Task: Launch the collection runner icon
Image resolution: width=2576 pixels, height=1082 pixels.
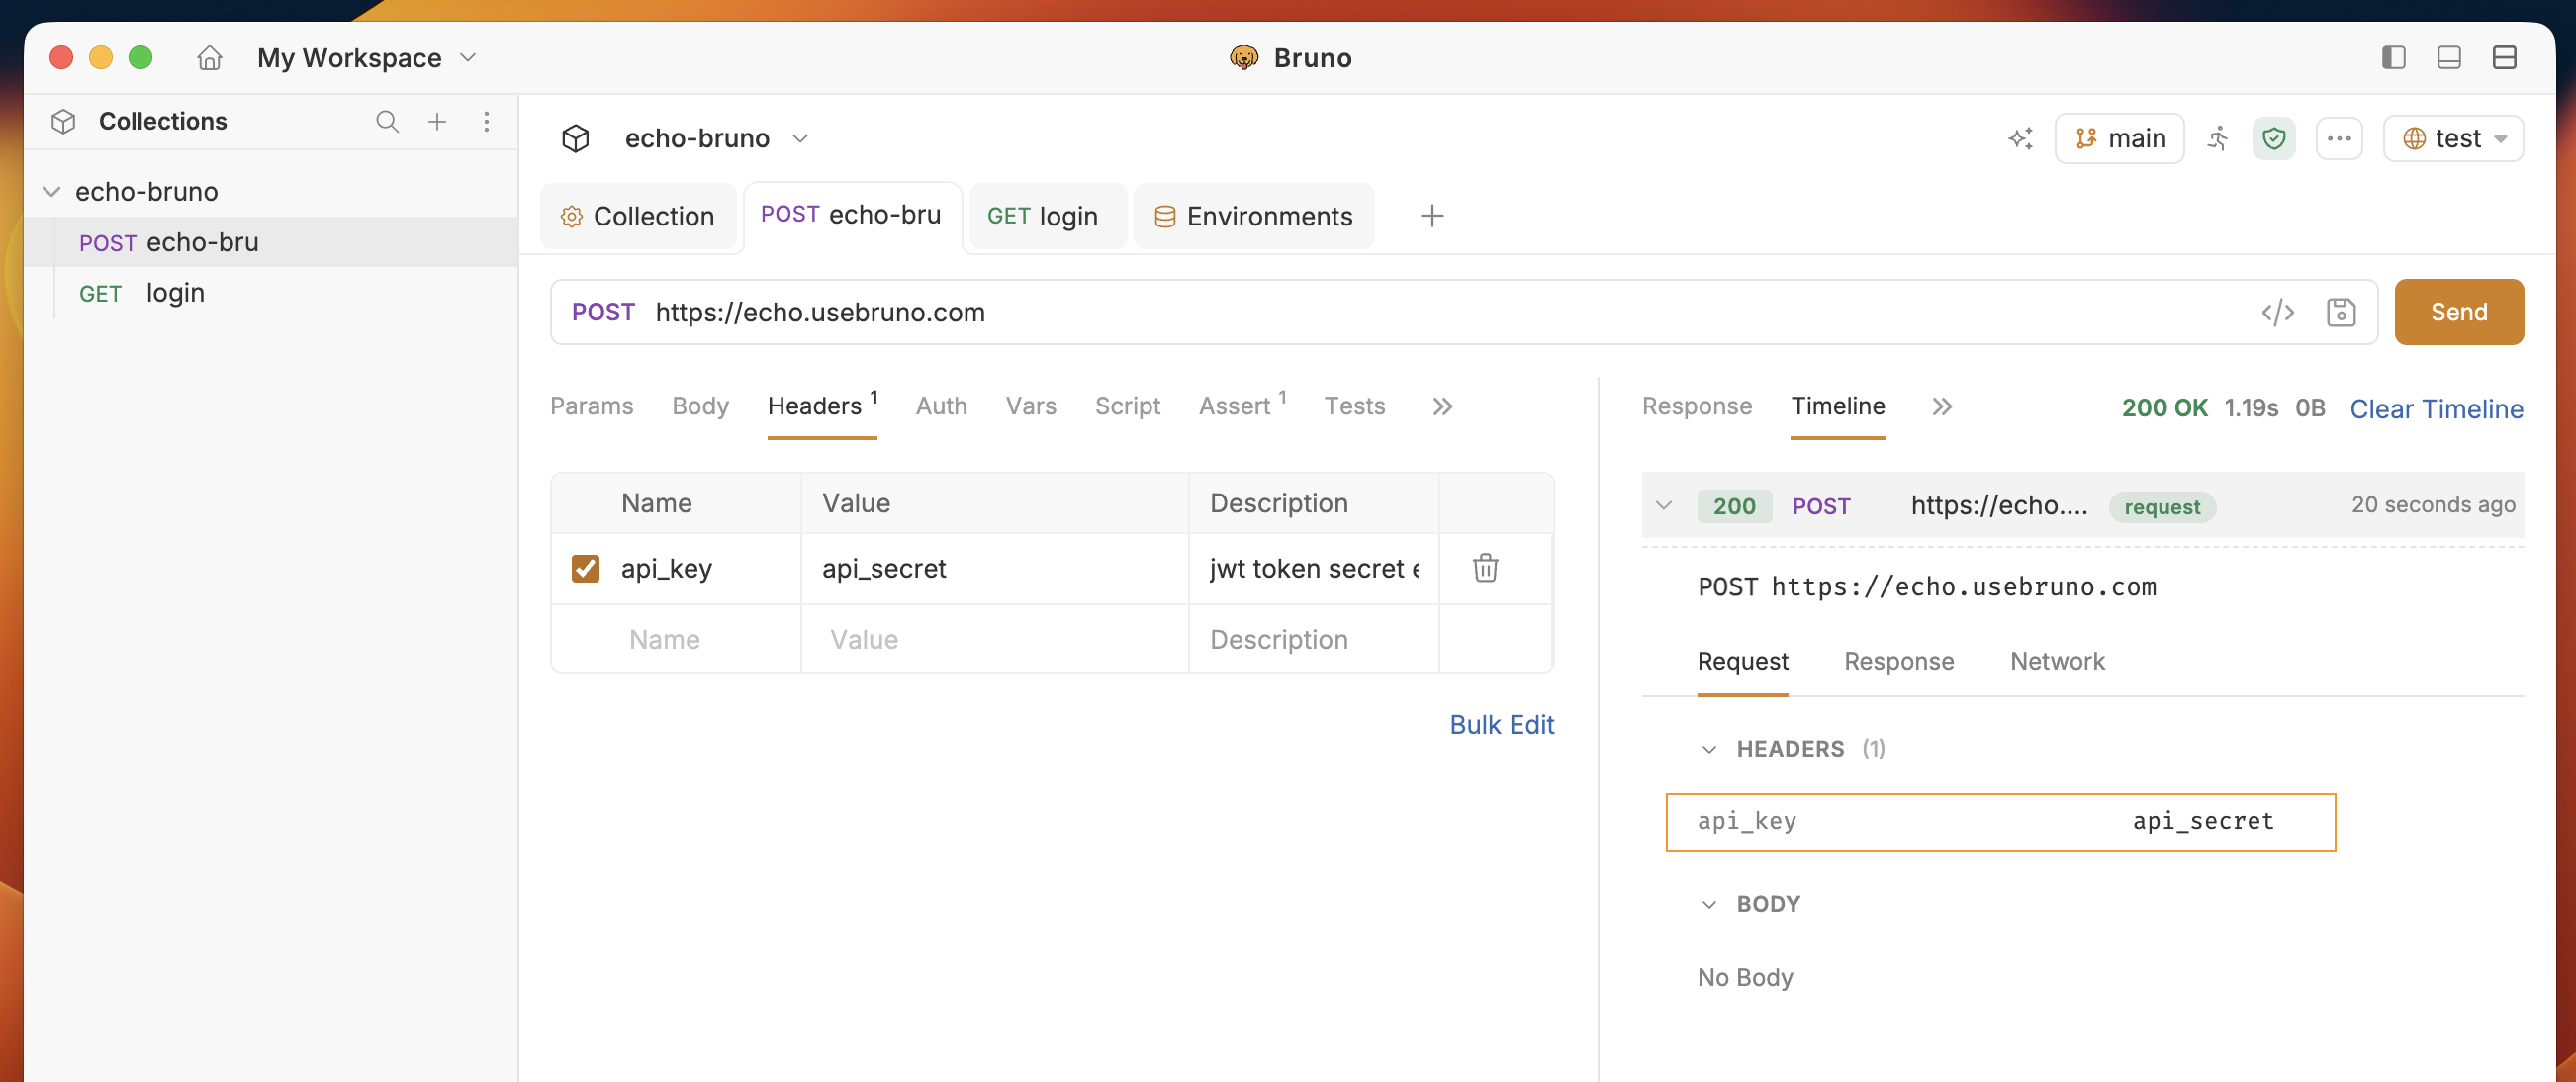Action: pos(2218,138)
